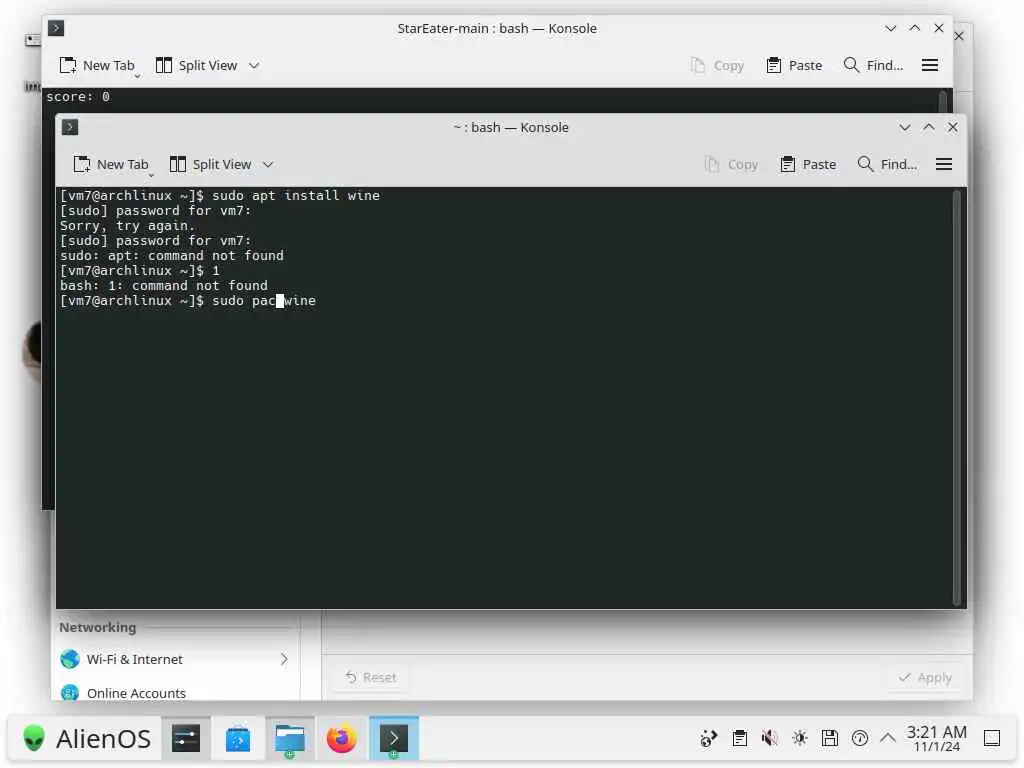Open Wi-Fi & Internet in System Settings
This screenshot has height=768, width=1024.
point(174,660)
